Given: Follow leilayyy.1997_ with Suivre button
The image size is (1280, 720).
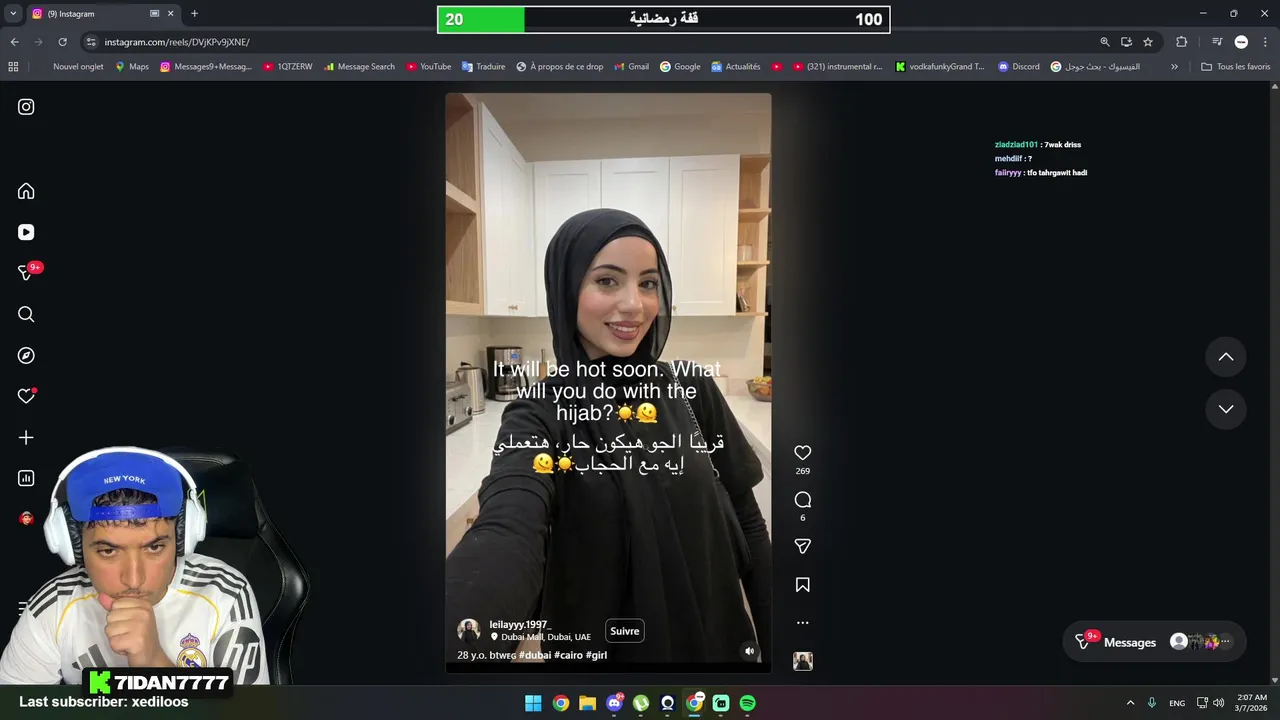Looking at the screenshot, I should tap(624, 631).
